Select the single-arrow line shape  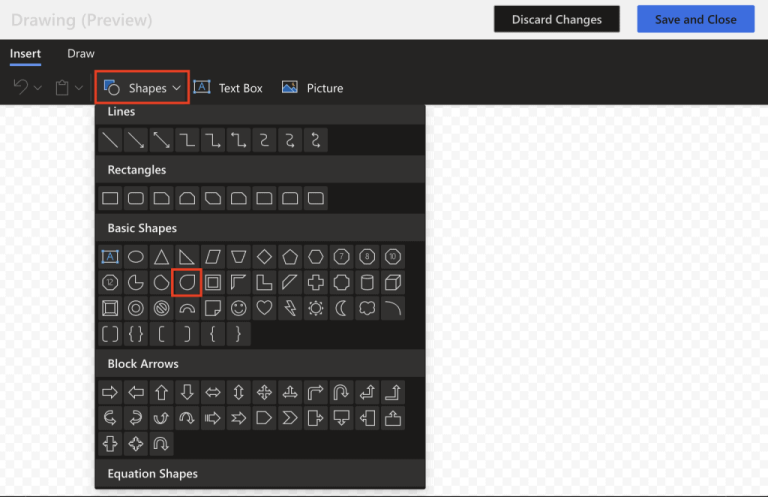point(136,140)
